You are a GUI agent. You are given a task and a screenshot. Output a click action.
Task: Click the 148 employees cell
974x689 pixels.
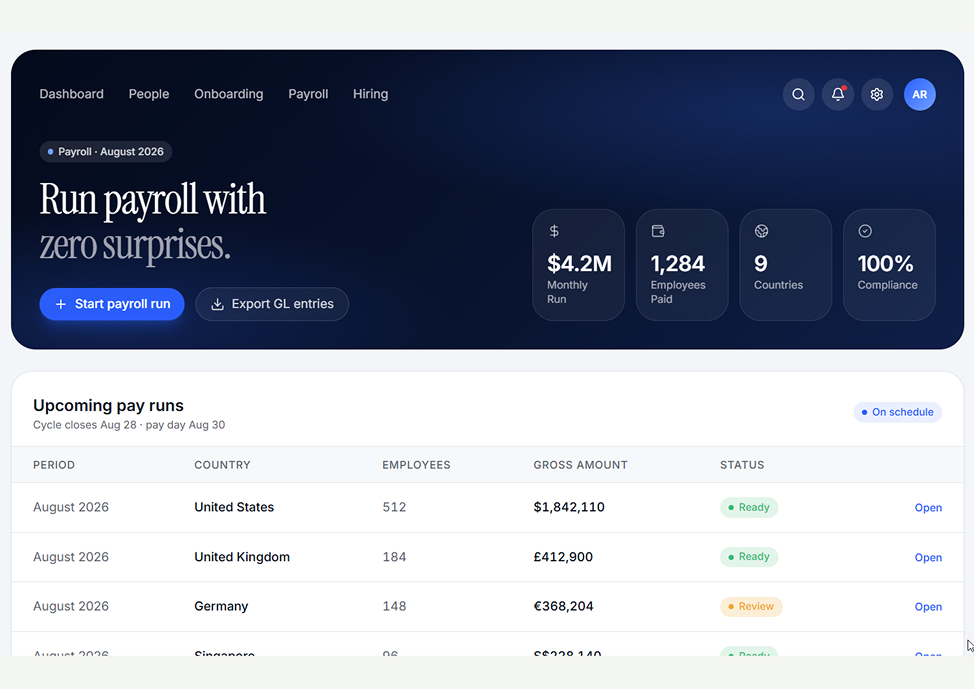point(394,606)
